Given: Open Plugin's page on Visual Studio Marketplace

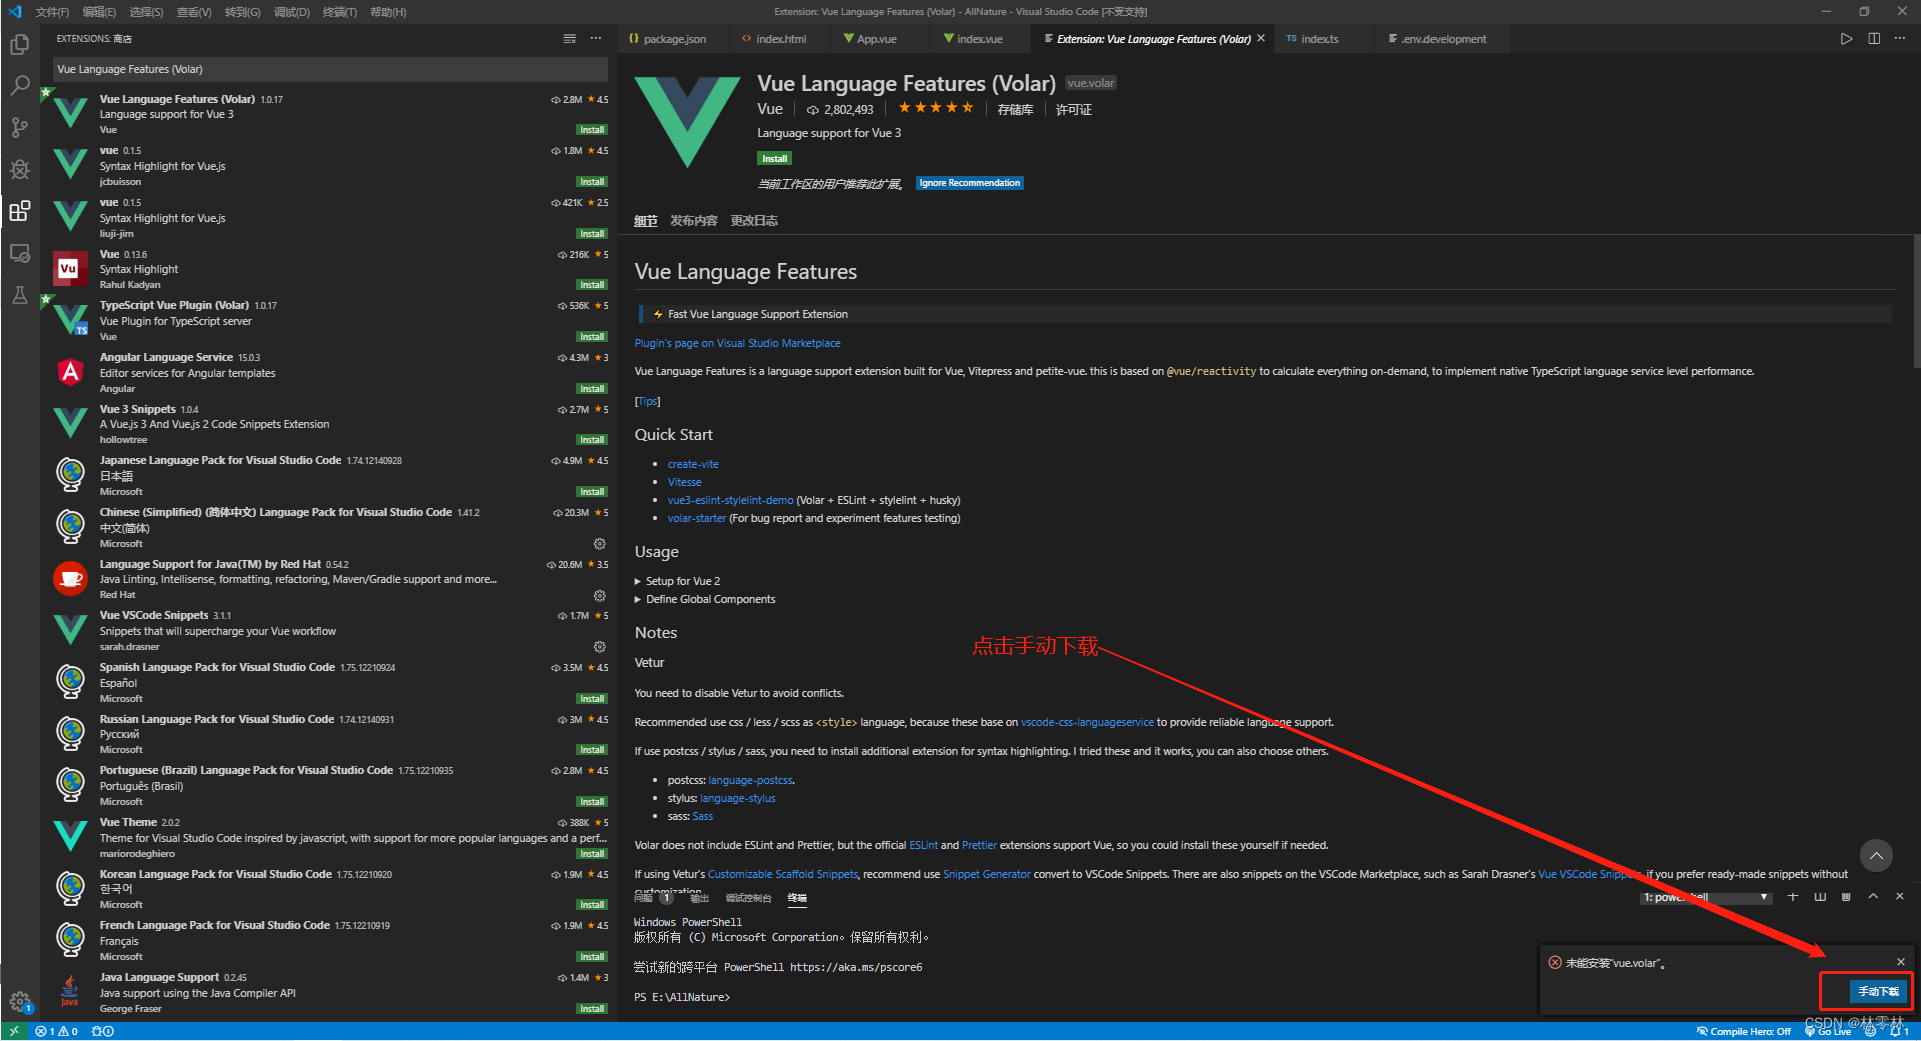Looking at the screenshot, I should [x=737, y=343].
